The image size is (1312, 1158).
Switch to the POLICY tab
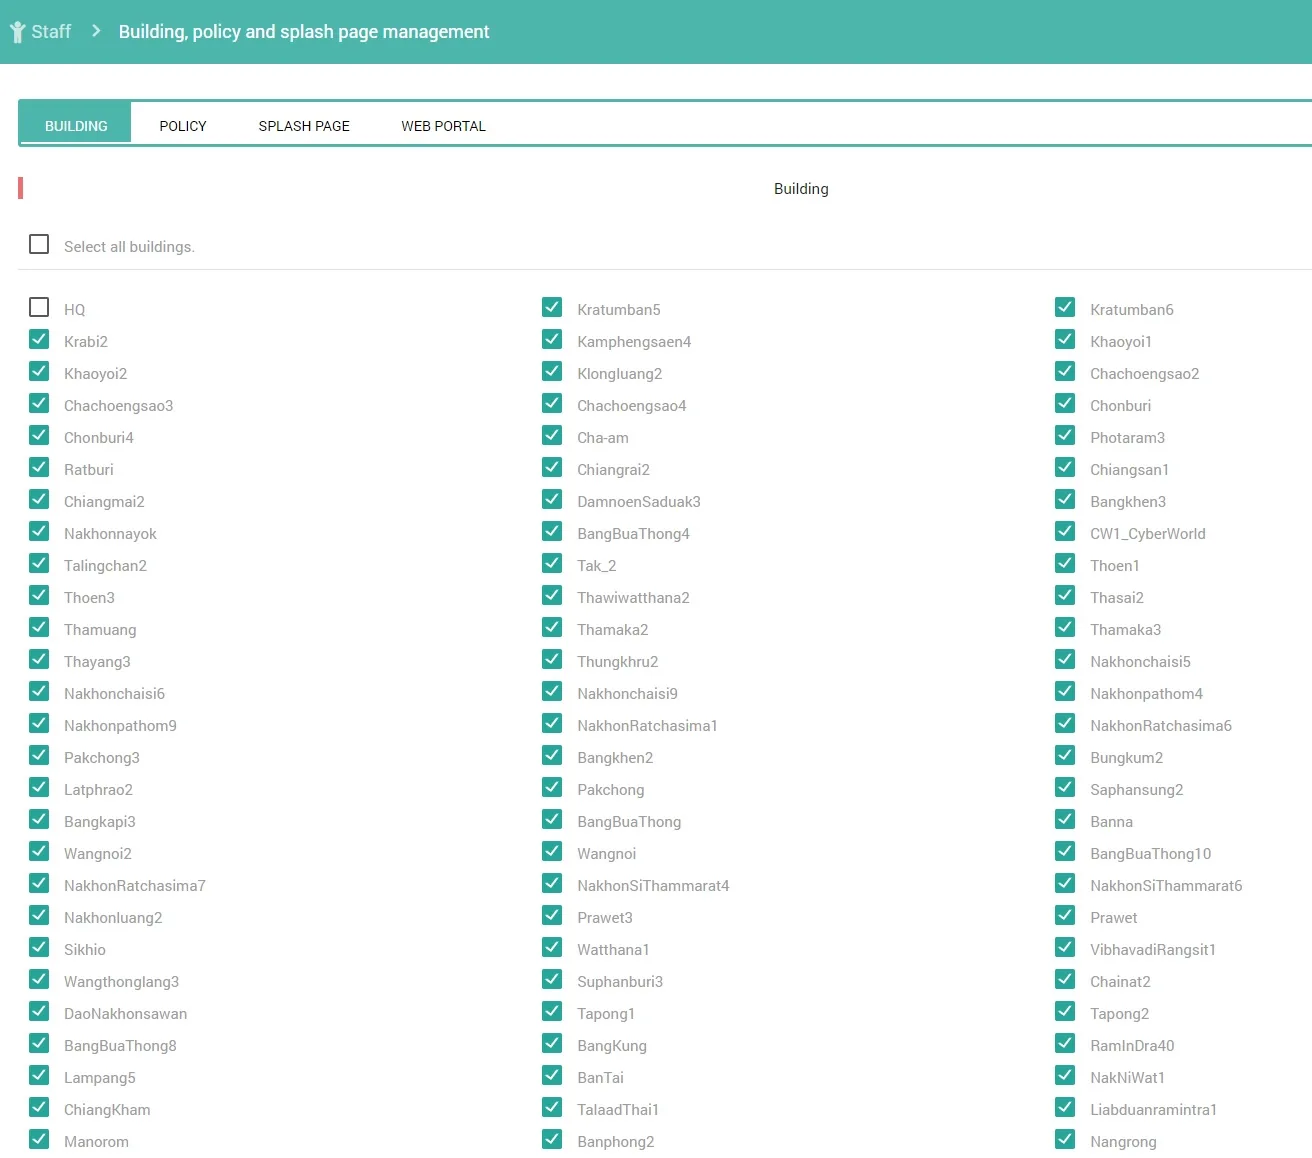point(183,126)
